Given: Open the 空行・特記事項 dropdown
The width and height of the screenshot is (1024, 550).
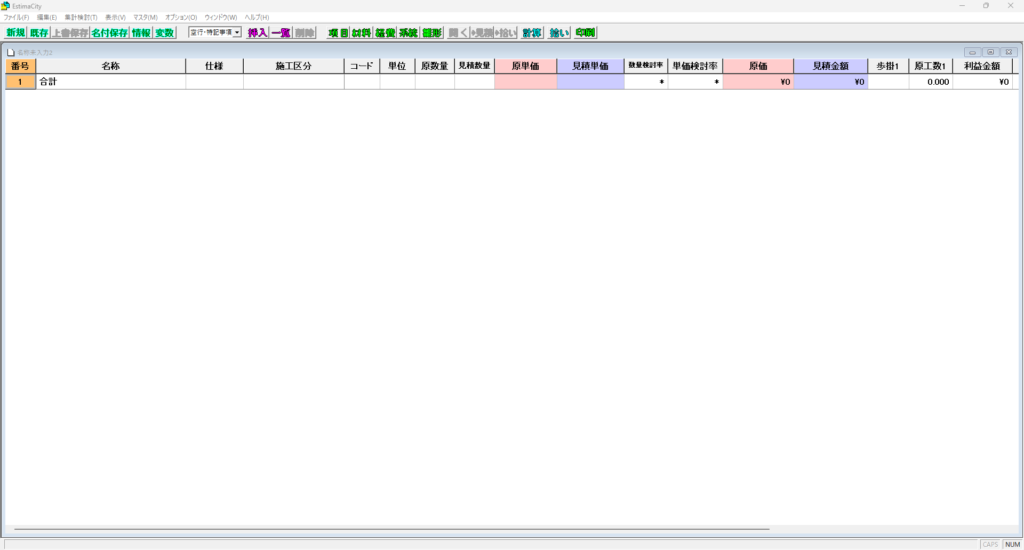Looking at the screenshot, I should (x=215, y=32).
